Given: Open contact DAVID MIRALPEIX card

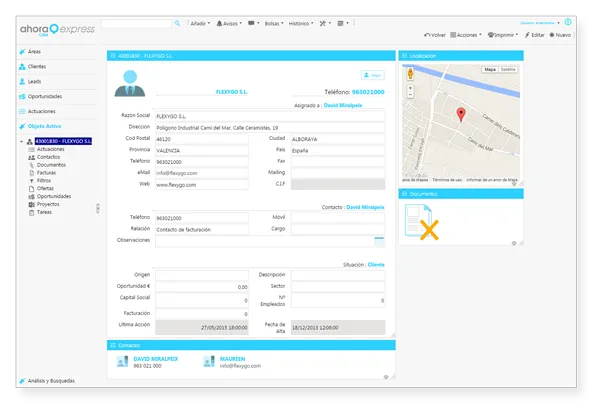Looking at the screenshot, I should pyautogui.click(x=147, y=362).
